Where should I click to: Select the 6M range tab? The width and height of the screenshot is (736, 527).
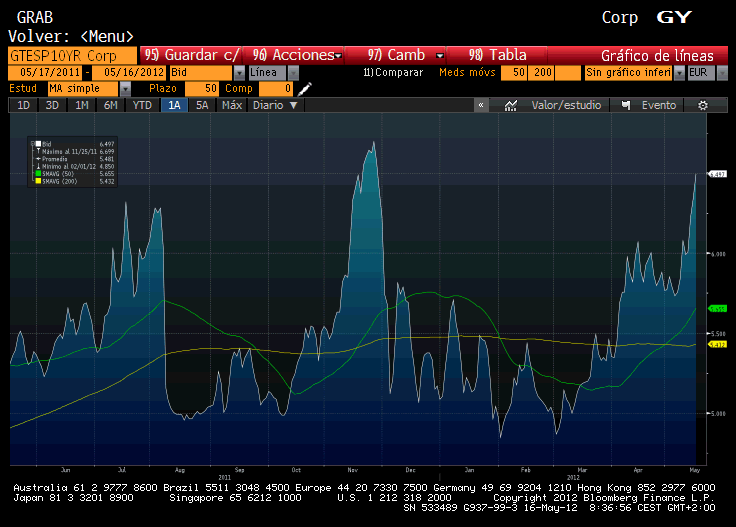tap(110, 105)
